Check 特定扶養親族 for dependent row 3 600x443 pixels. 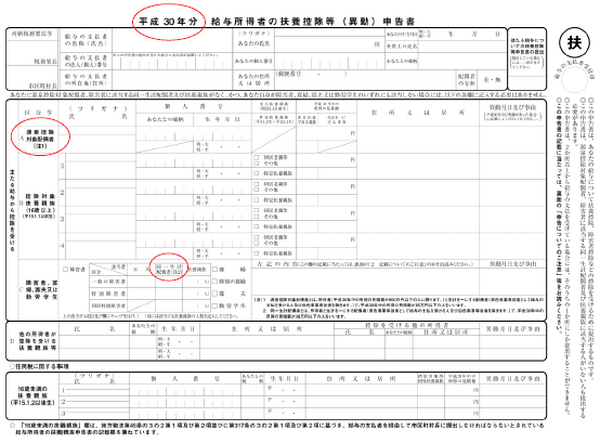pos(256,226)
